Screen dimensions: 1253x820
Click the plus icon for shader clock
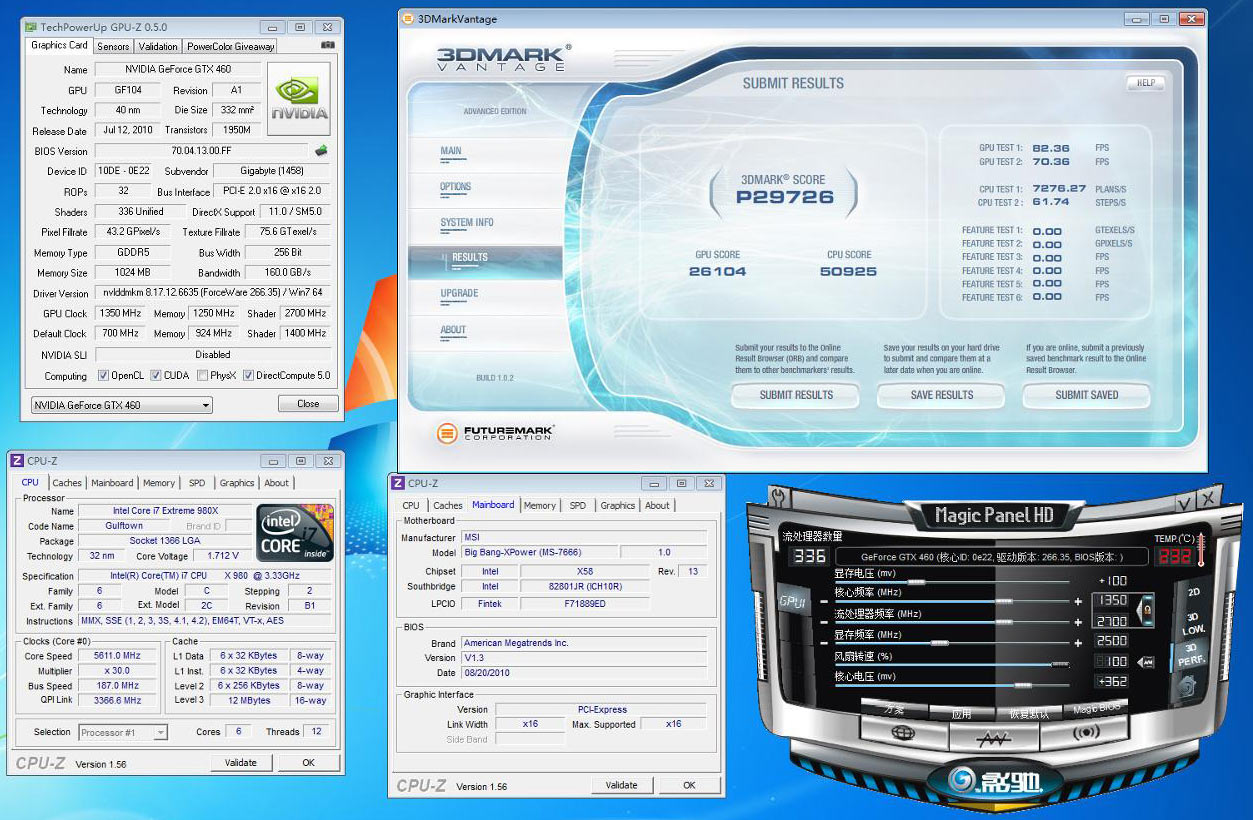pyautogui.click(x=1078, y=622)
